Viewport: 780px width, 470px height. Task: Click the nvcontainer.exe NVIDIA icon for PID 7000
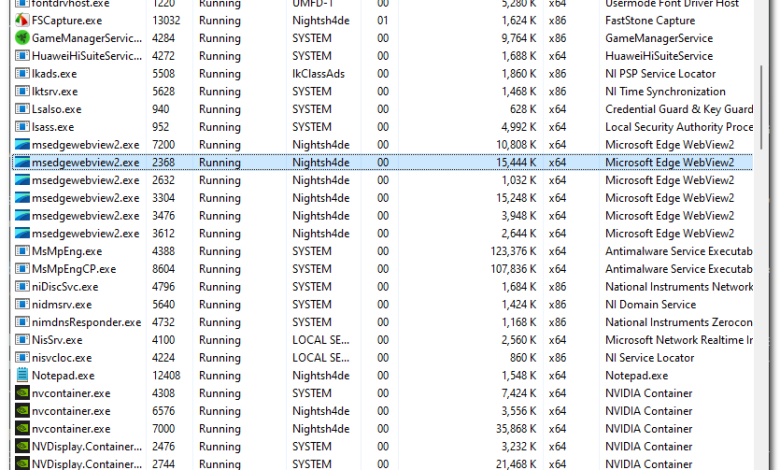click(22, 429)
